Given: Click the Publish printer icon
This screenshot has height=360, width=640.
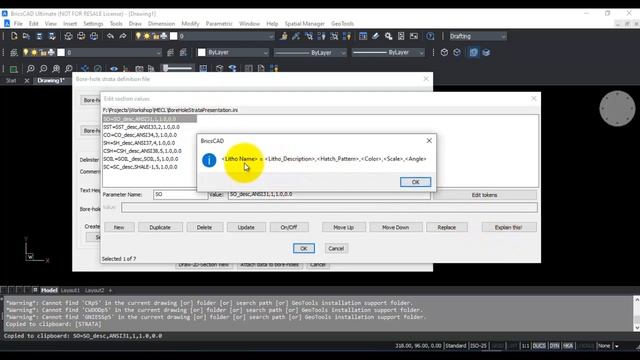Looking at the screenshot, I should 94,36.
